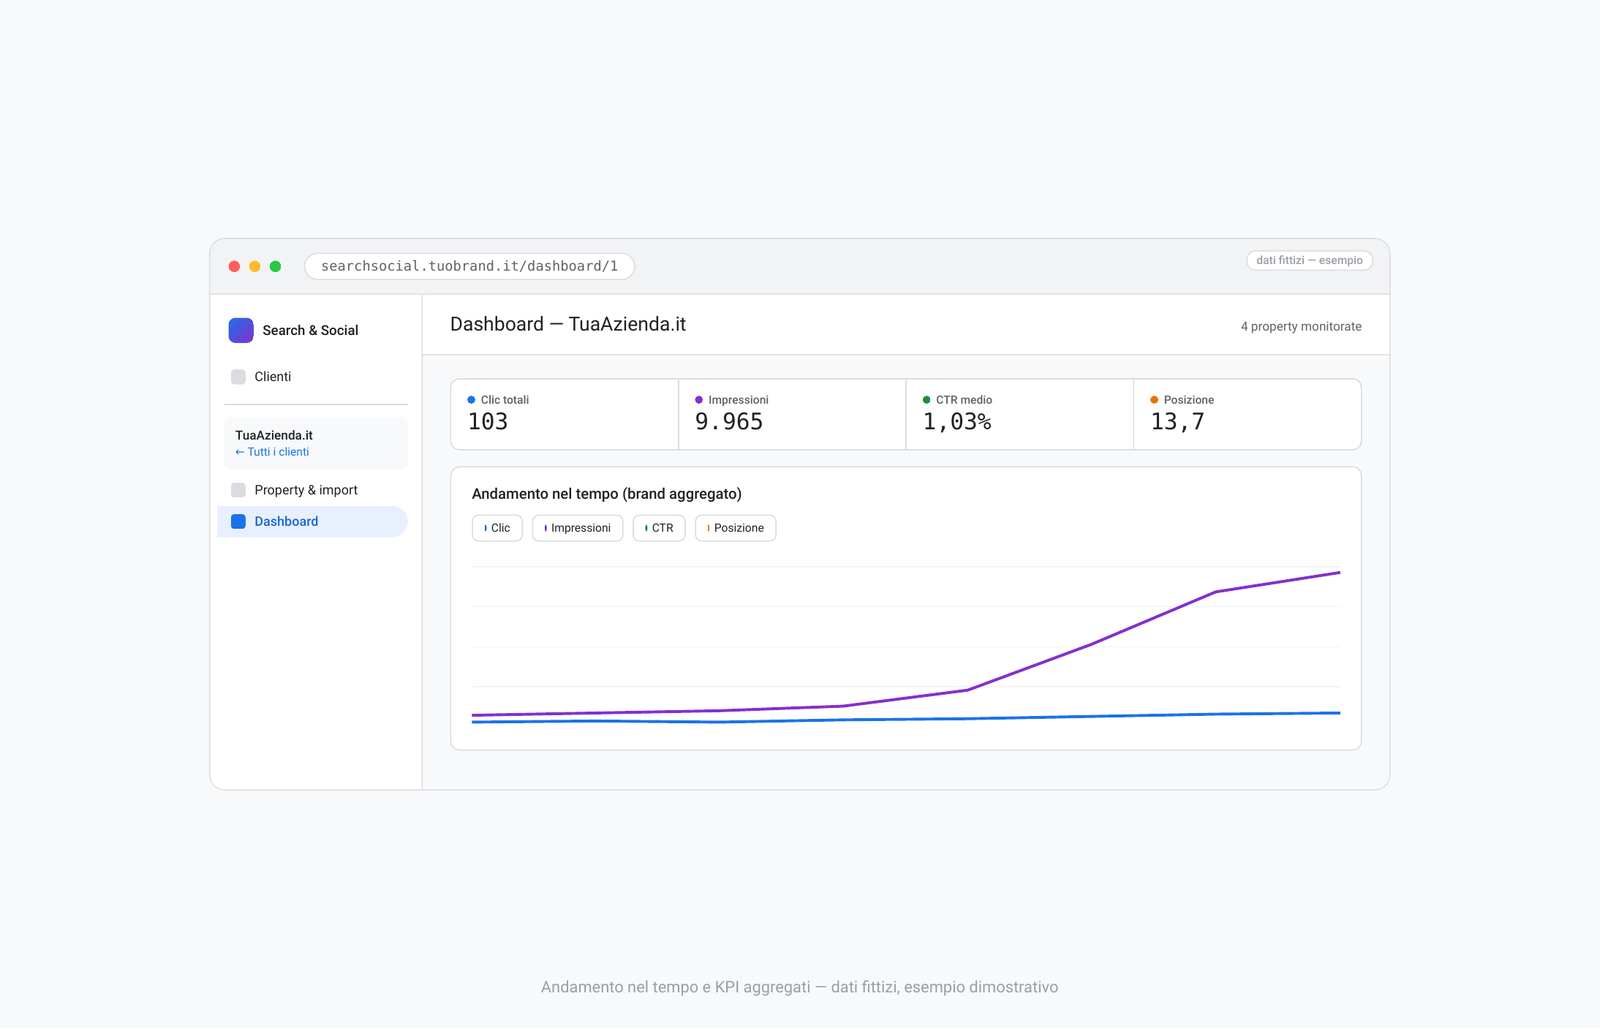1600x1029 pixels.
Task: Toggle the Posizione series chip
Action: point(735,528)
